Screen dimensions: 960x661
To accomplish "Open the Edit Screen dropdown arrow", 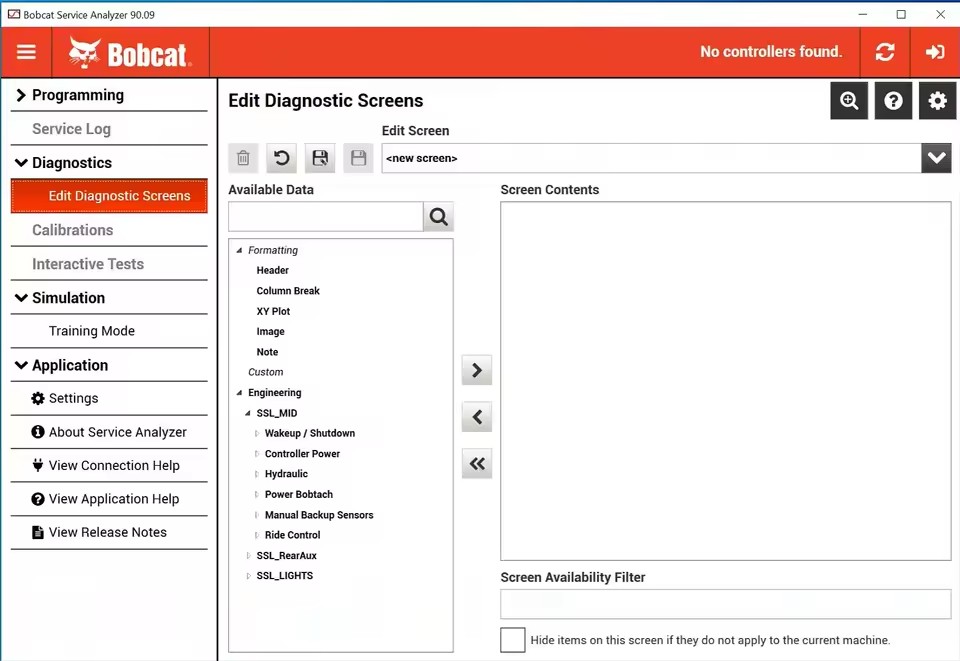I will pos(936,158).
